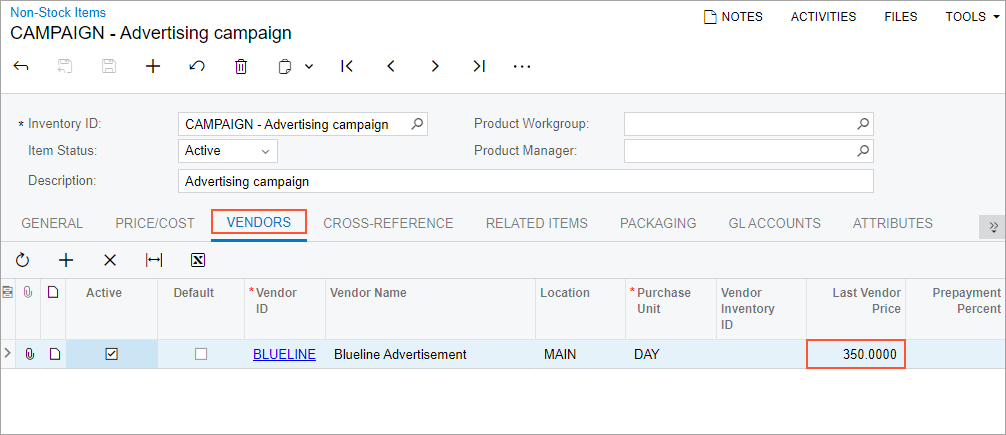Go to first record icon

[x=347, y=66]
